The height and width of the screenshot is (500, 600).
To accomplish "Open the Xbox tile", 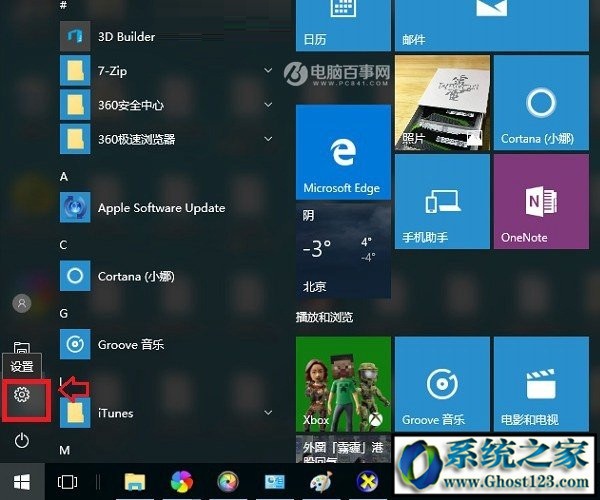I will click(x=343, y=384).
